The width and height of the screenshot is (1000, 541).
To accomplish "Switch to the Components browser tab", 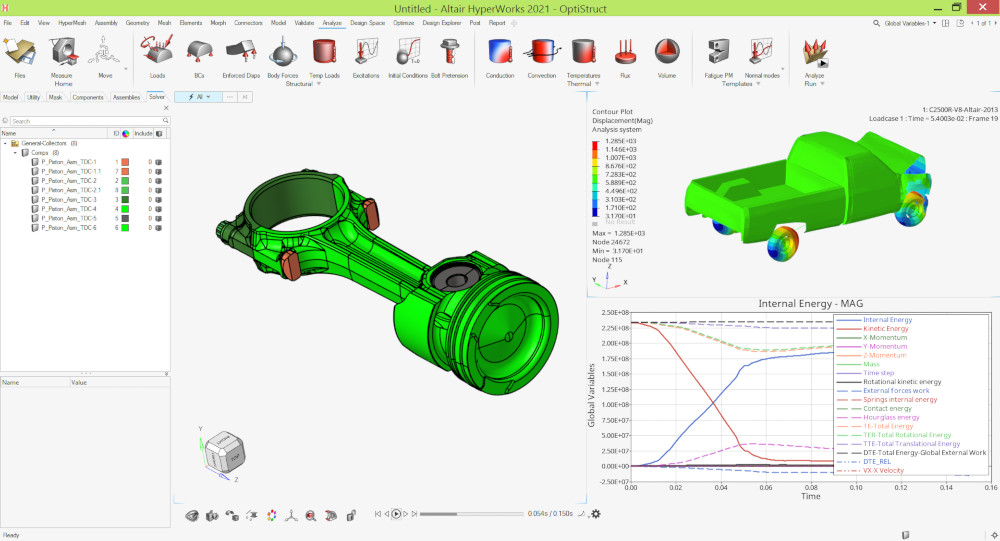I will [x=88, y=98].
